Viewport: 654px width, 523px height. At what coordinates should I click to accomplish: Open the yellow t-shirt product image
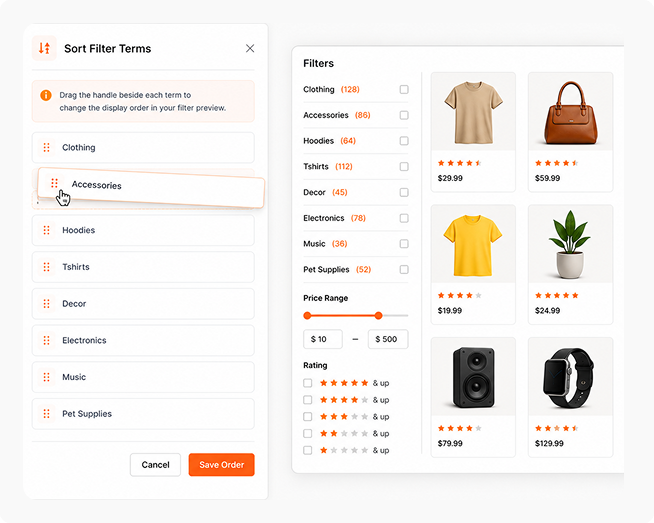[x=473, y=244]
